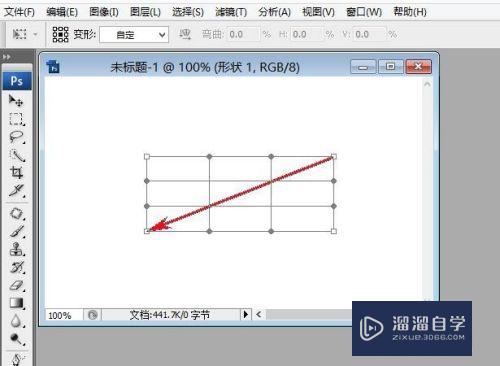Screen dimensions: 500x366
Task: Open the 图层(L) menu
Action: (x=145, y=12)
